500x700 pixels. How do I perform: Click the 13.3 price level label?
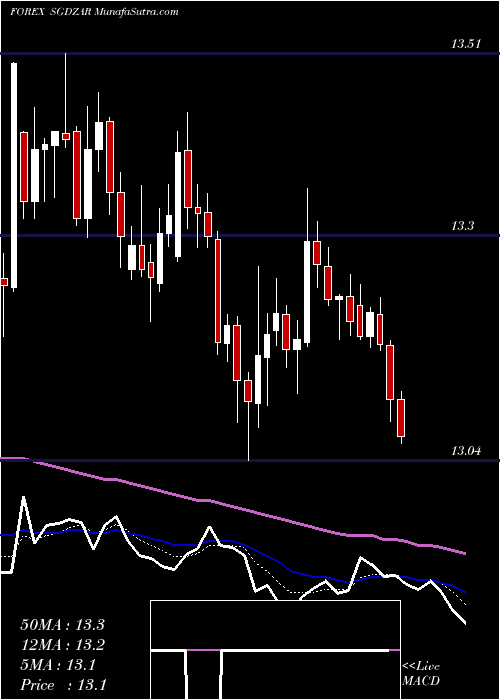click(462, 226)
